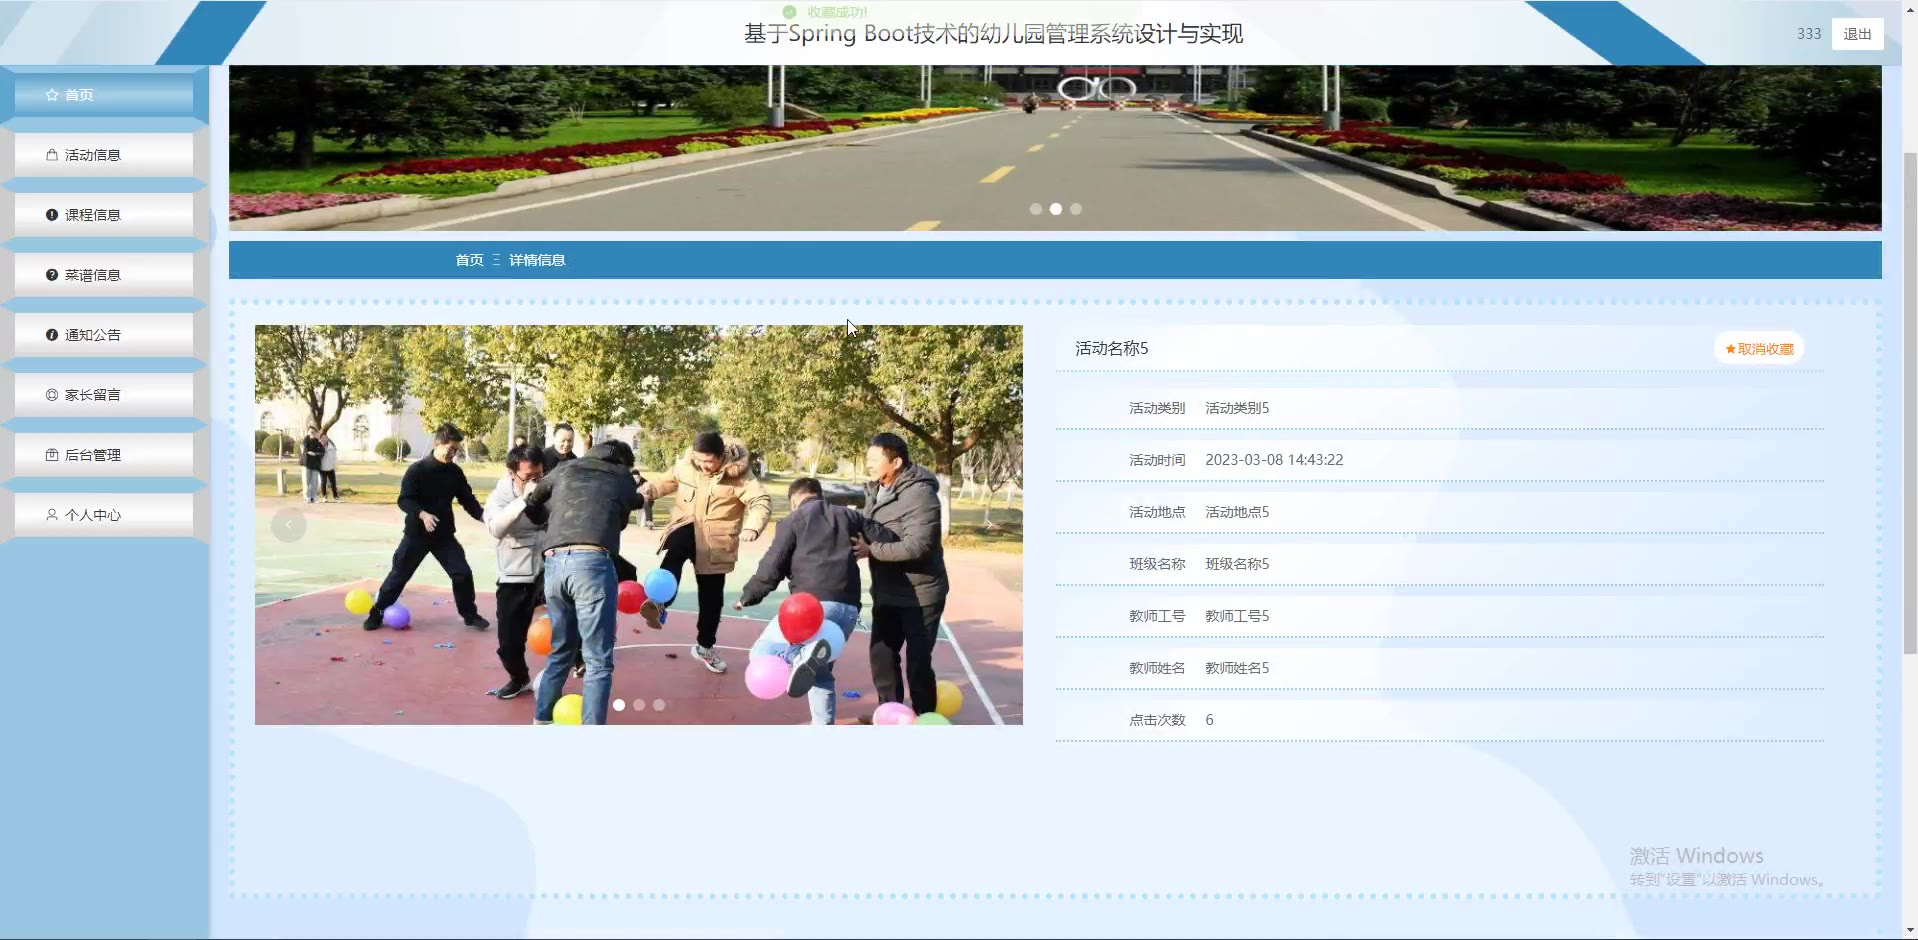The height and width of the screenshot is (940, 1918).
Task: Select second dot of activity photo carousel
Action: [x=639, y=705]
